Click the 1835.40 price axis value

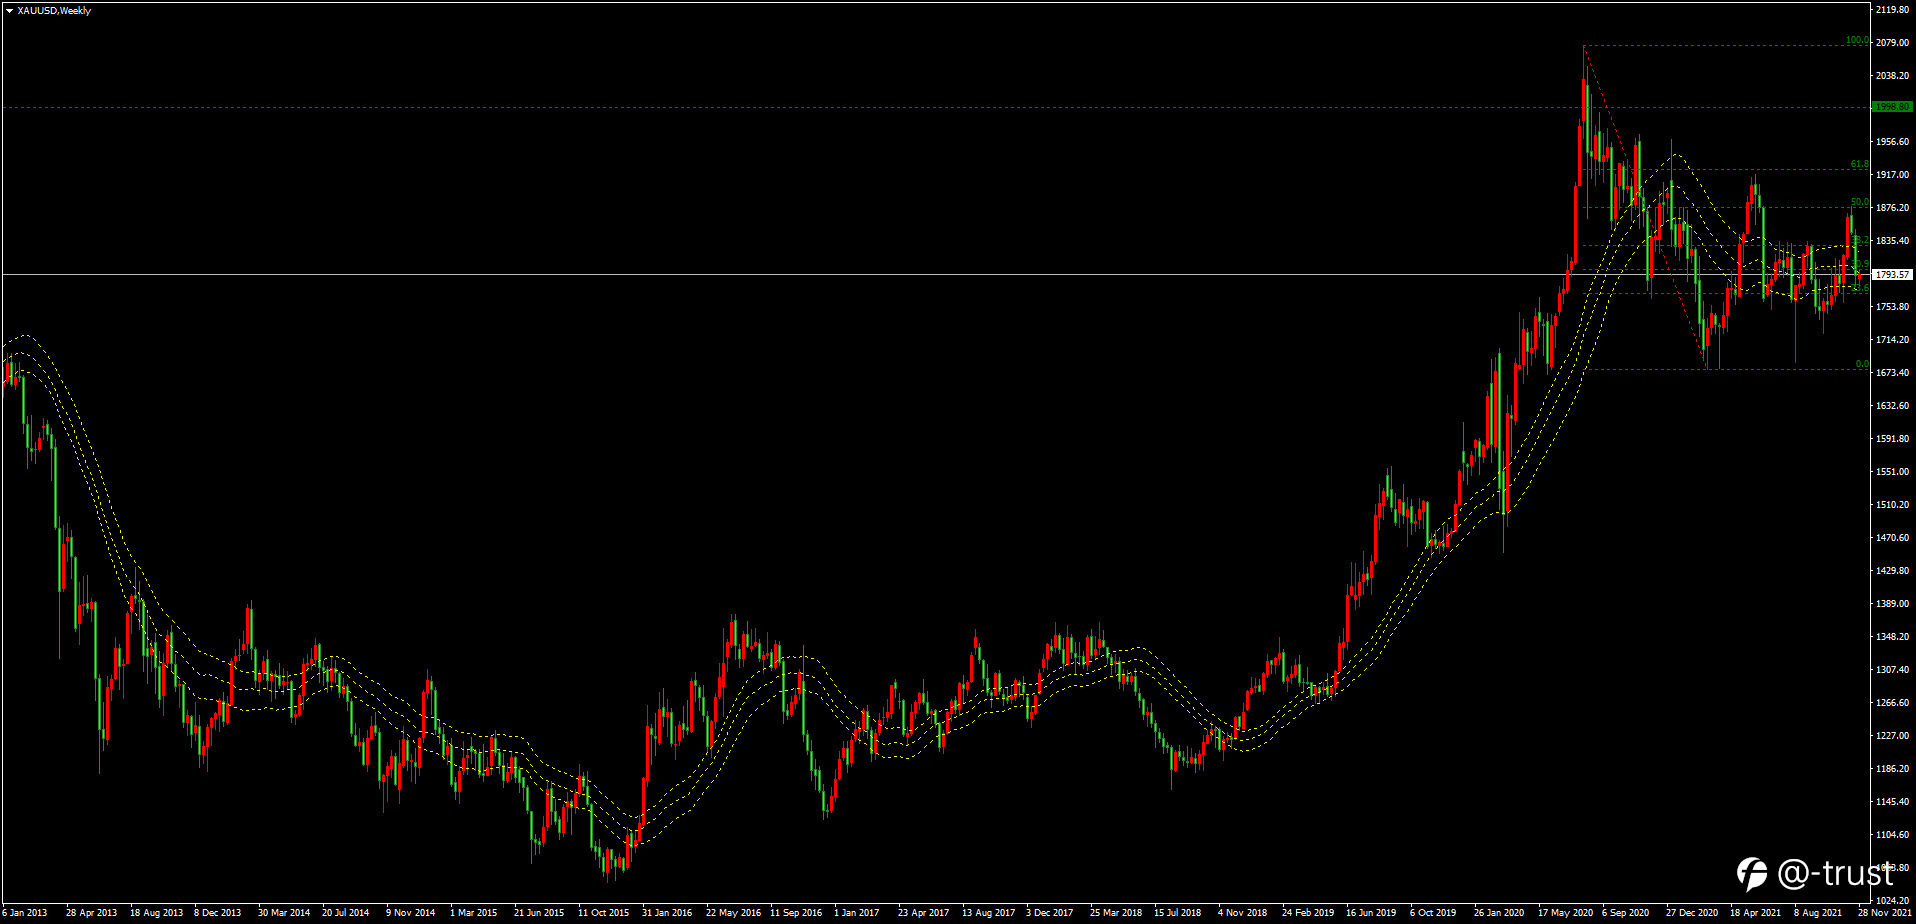coord(1894,241)
